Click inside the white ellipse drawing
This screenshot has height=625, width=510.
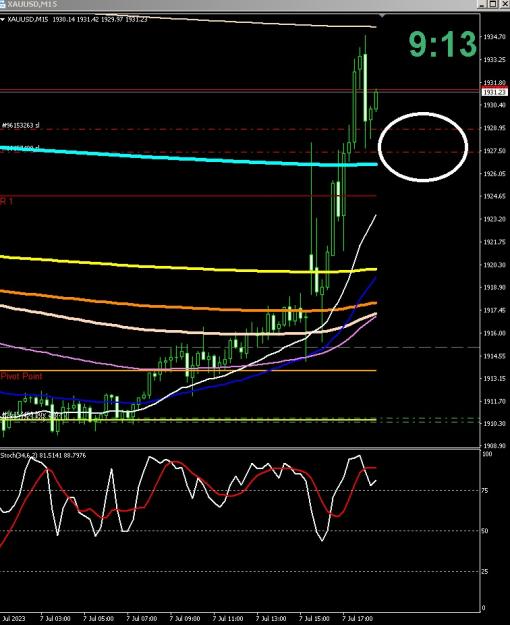[x=423, y=147]
